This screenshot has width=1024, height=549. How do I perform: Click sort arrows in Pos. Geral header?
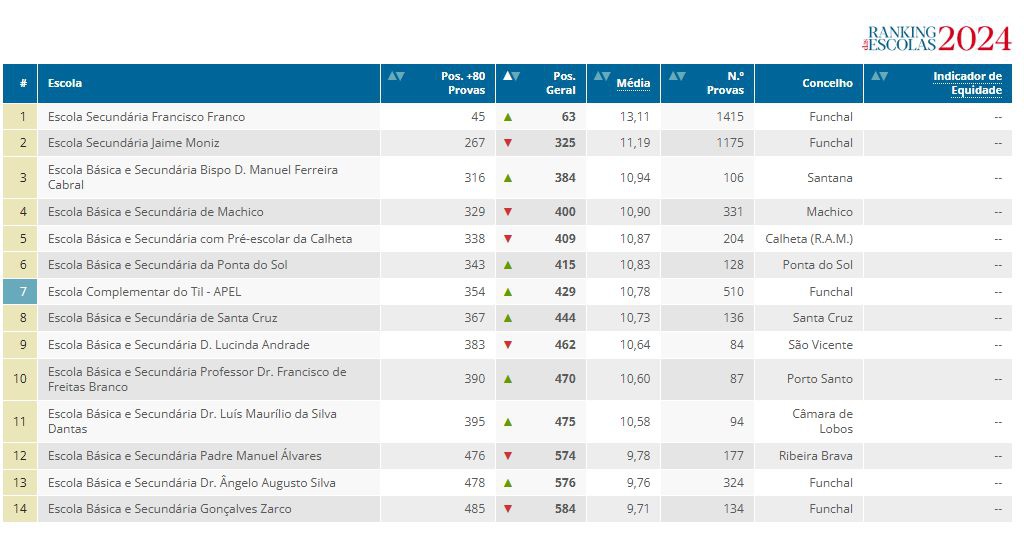tap(511, 76)
